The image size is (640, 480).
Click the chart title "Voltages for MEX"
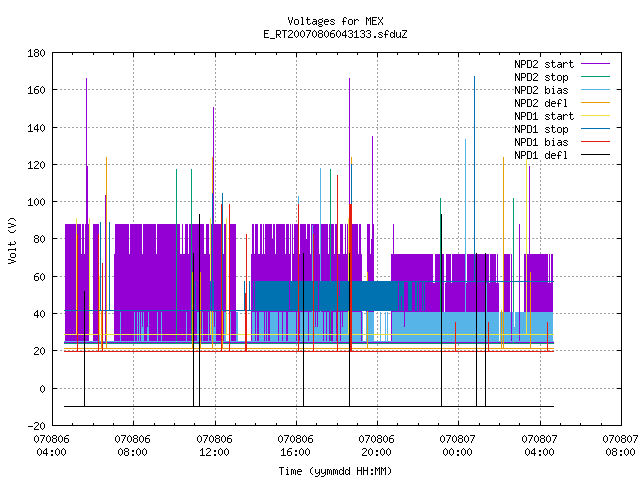(335, 21)
